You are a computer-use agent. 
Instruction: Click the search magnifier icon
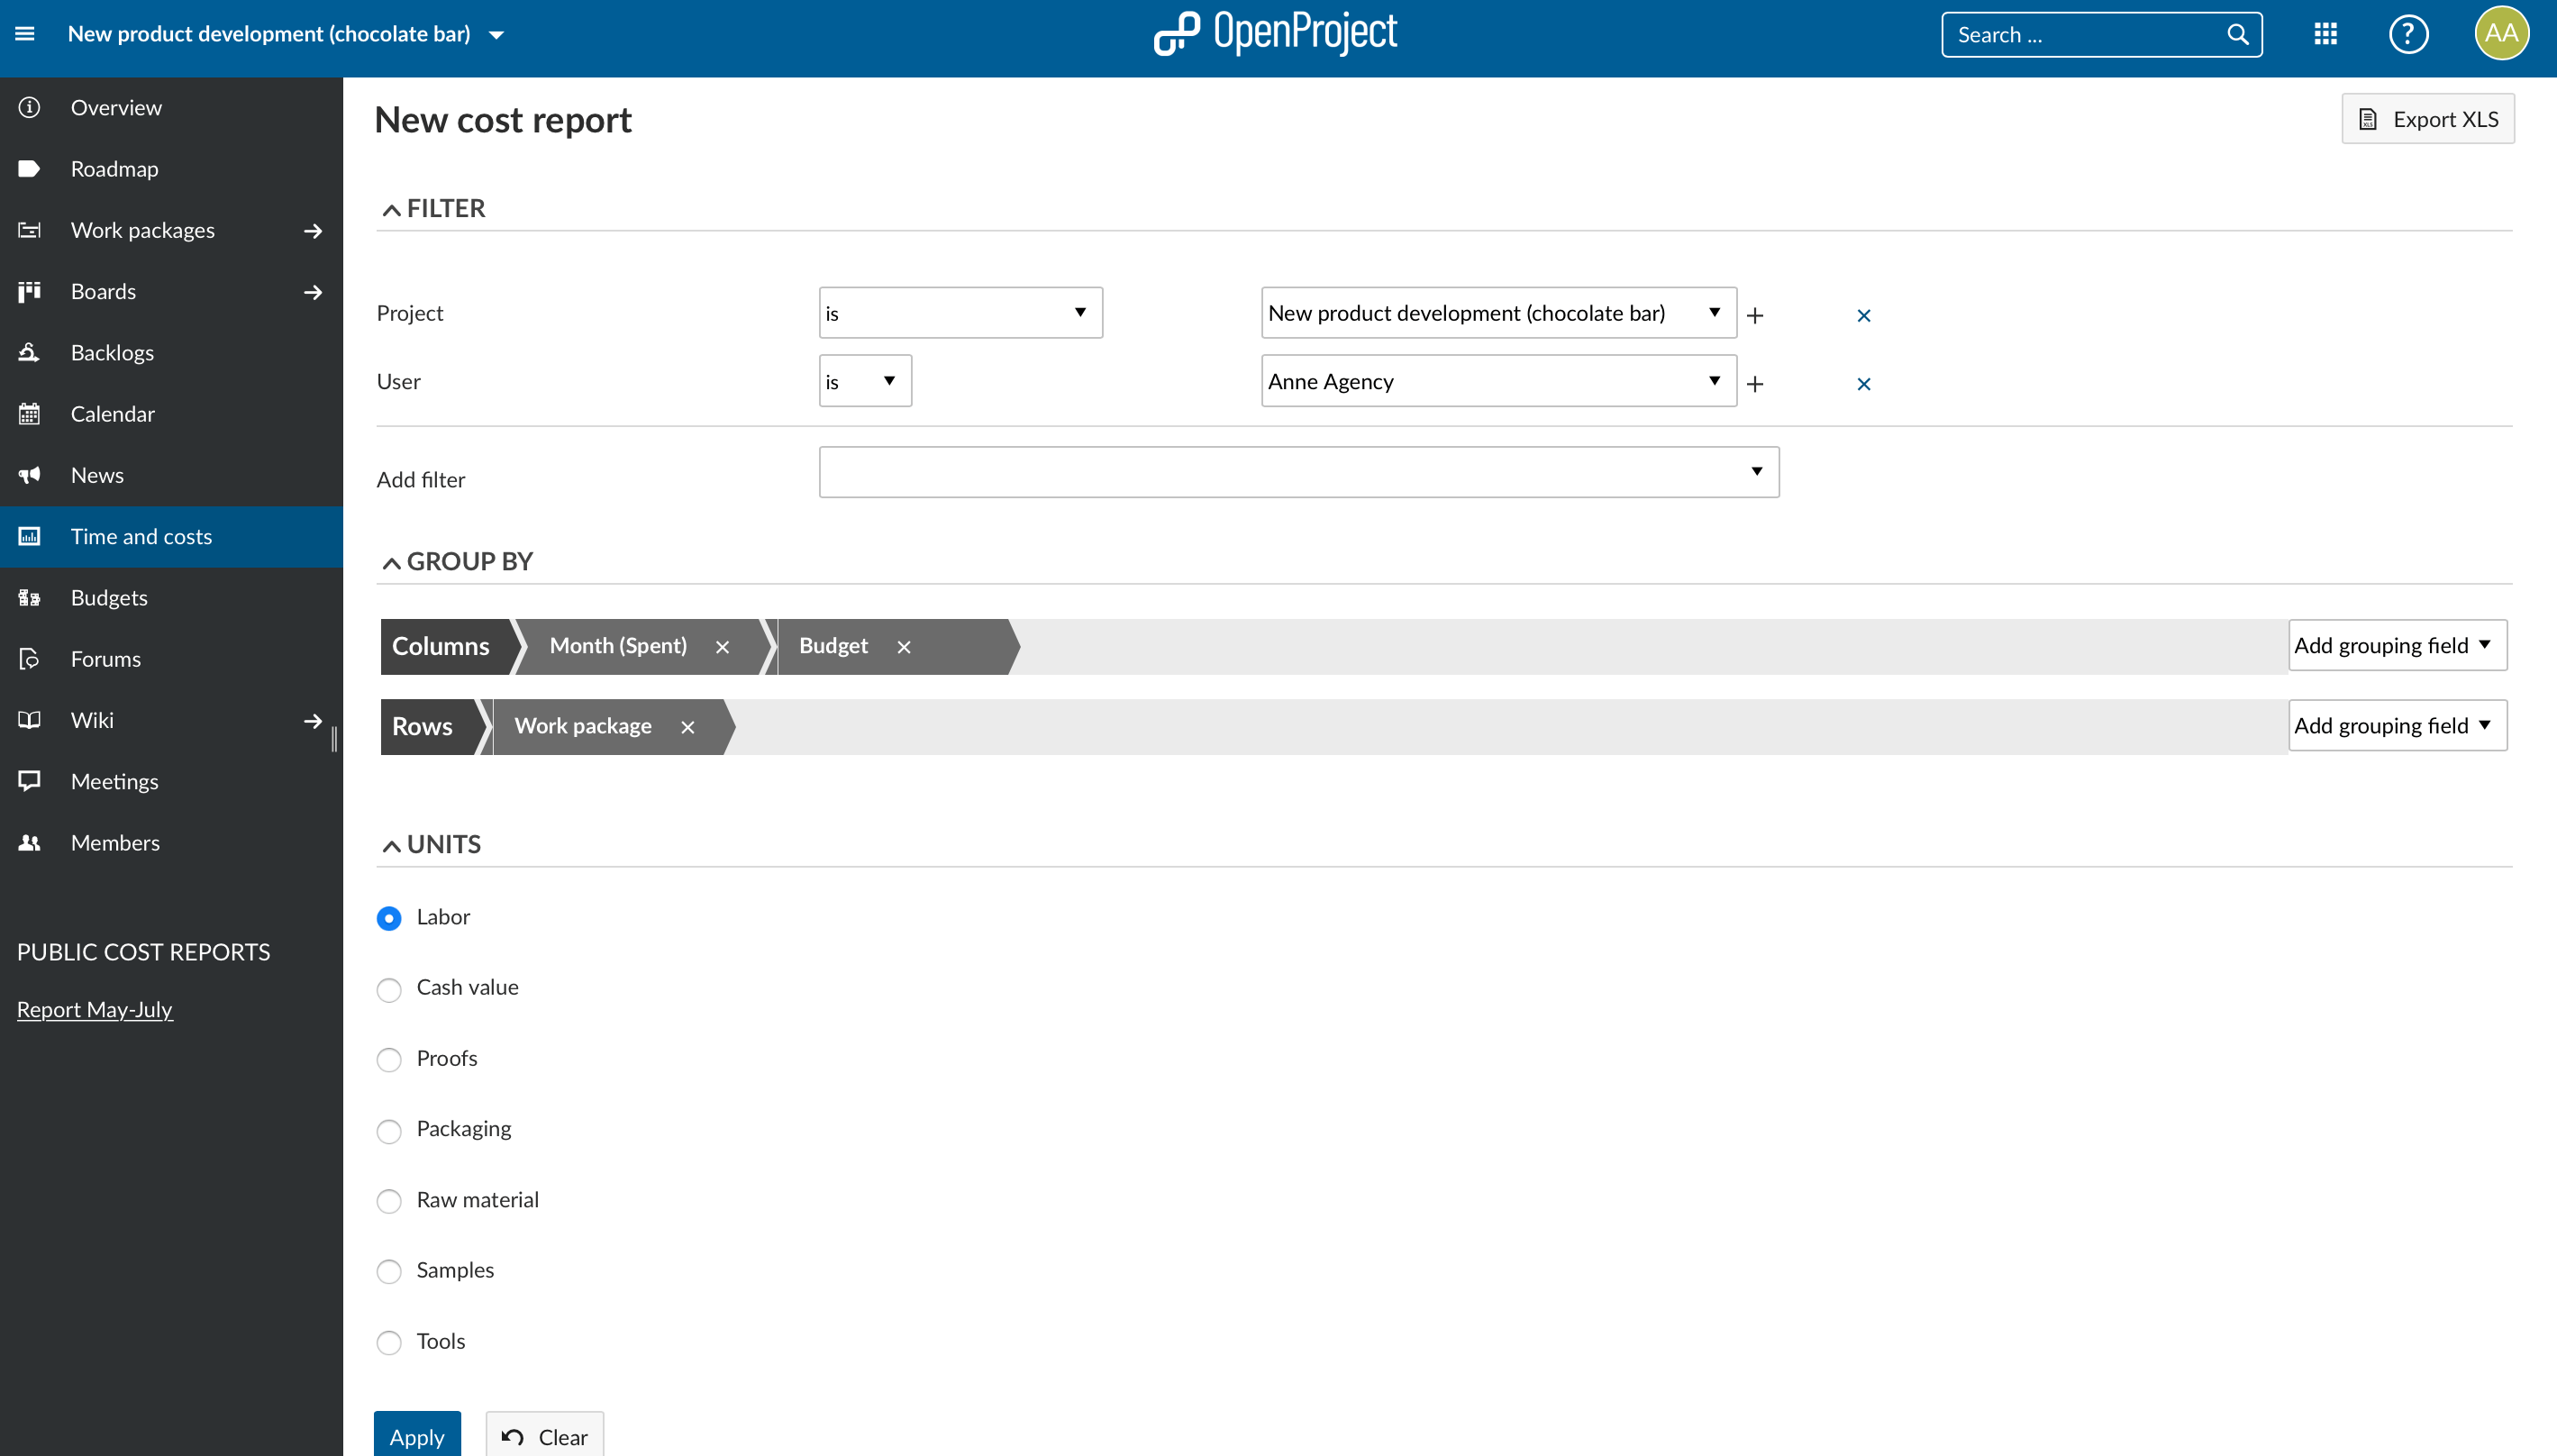(2237, 35)
